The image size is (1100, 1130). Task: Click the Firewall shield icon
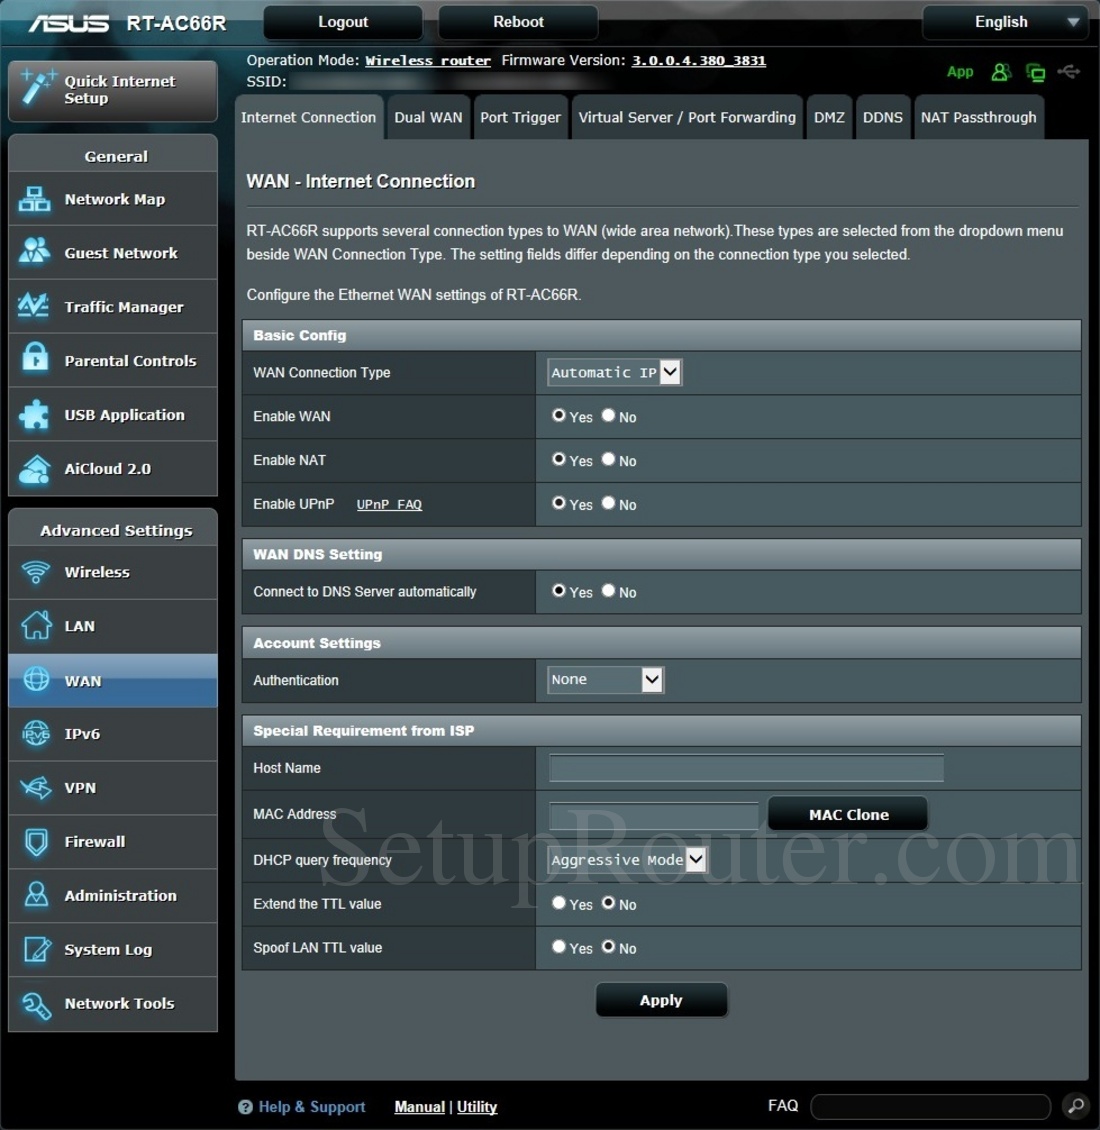[x=36, y=842]
